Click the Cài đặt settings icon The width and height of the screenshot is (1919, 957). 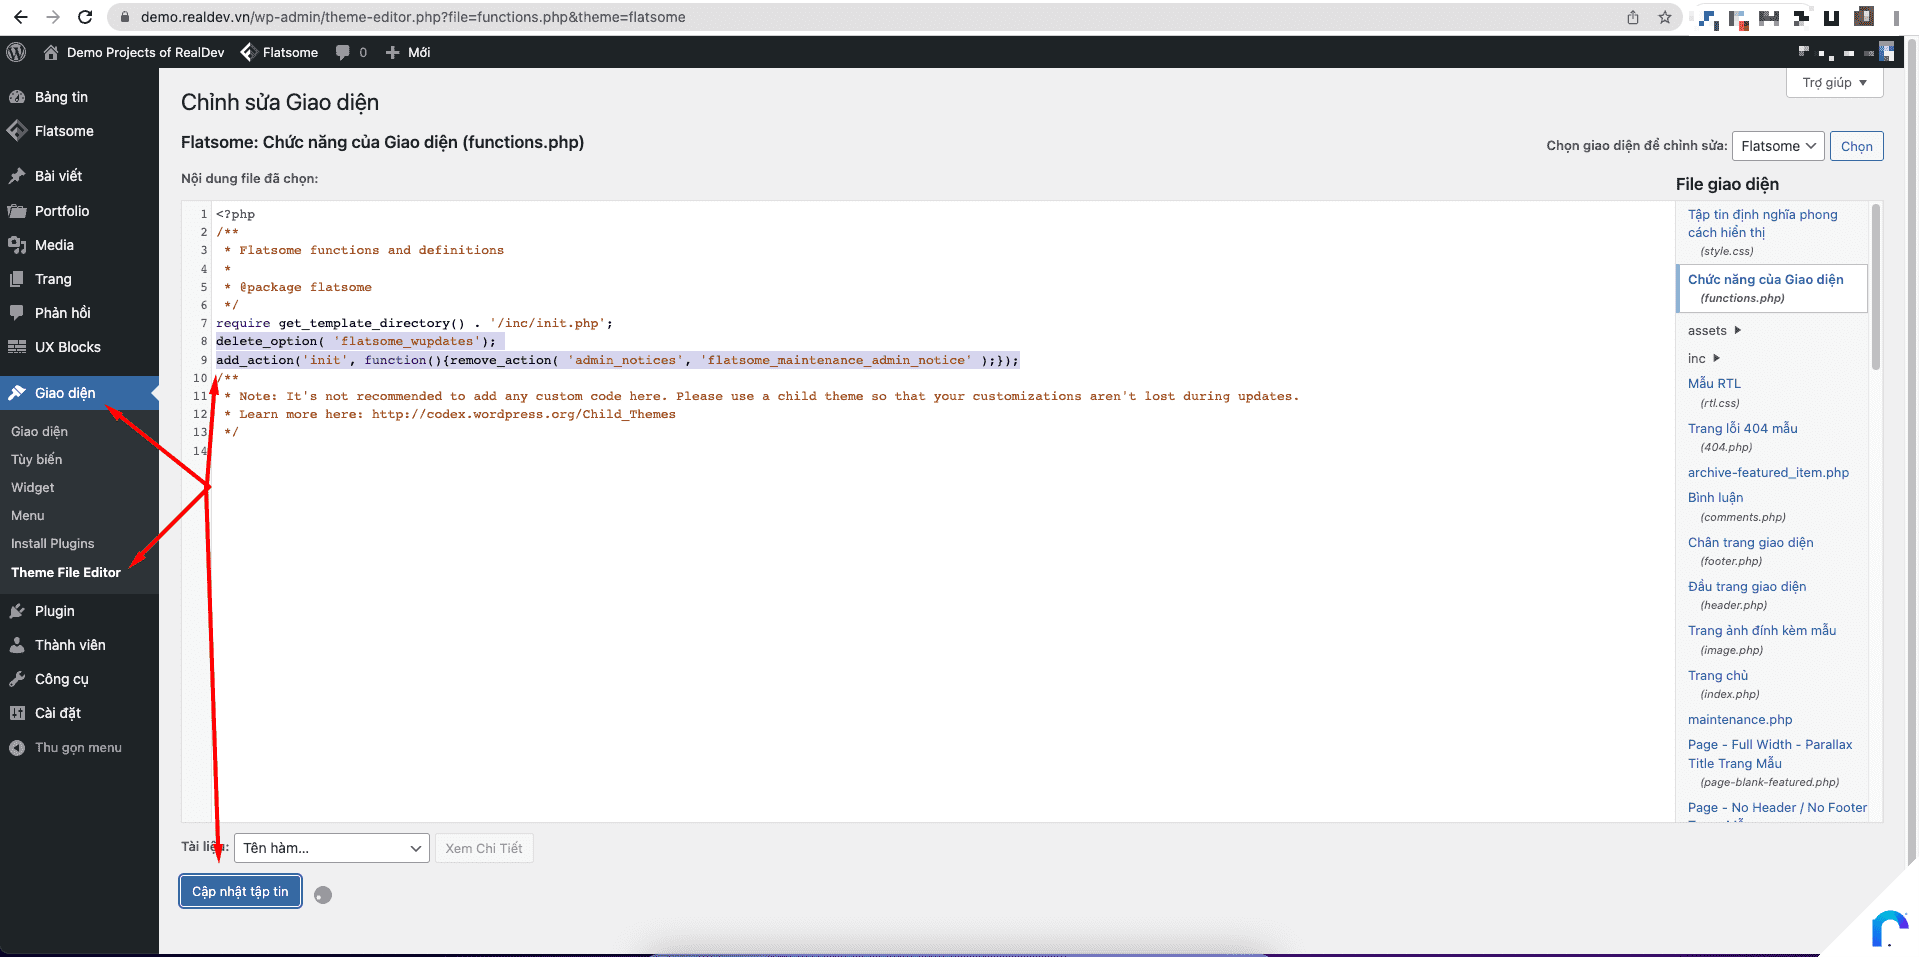17,713
